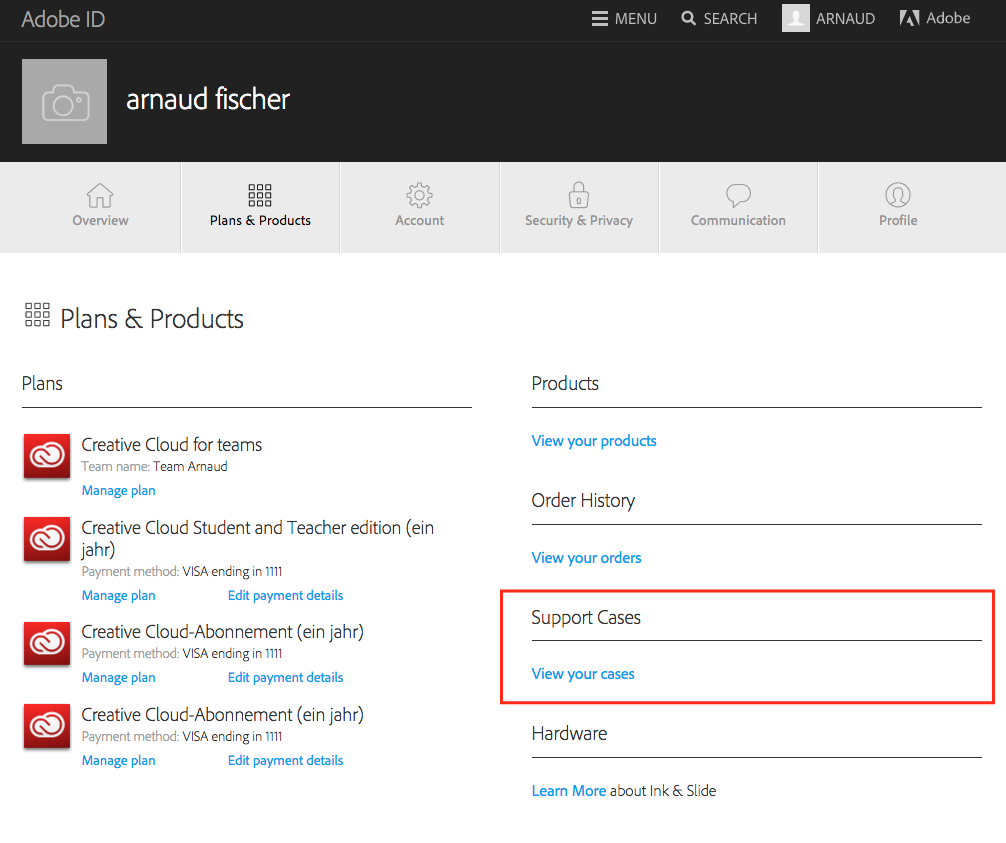Select the Security & Privacy lock icon
Screen dimensions: 1006x843
(x=578, y=196)
